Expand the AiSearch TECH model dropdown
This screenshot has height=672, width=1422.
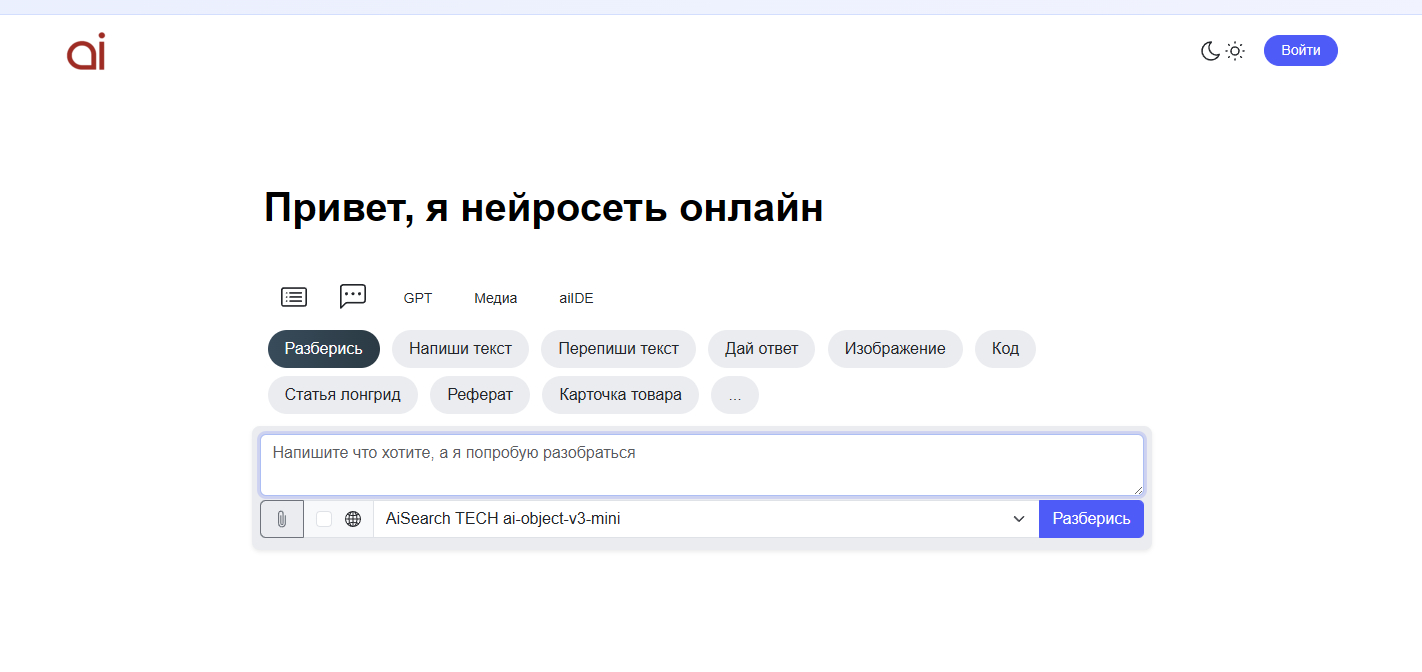pyautogui.click(x=706, y=519)
